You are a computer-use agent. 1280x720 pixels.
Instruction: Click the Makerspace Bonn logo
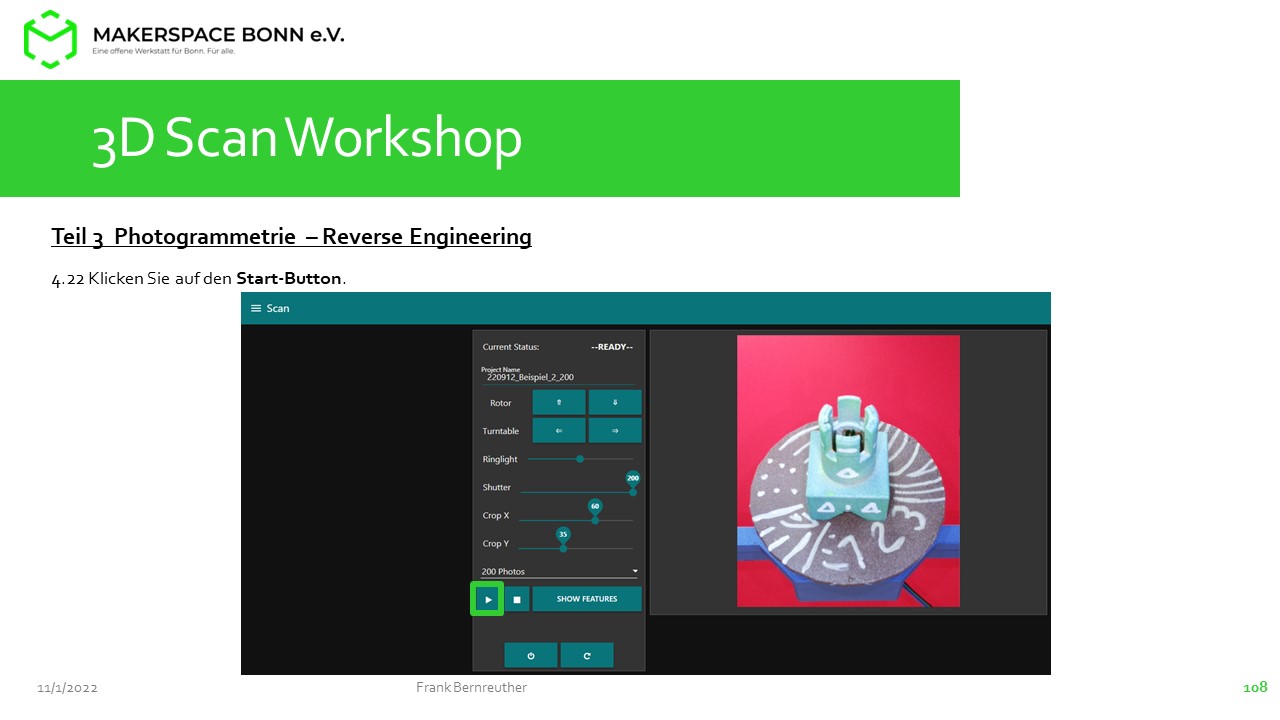50,39
